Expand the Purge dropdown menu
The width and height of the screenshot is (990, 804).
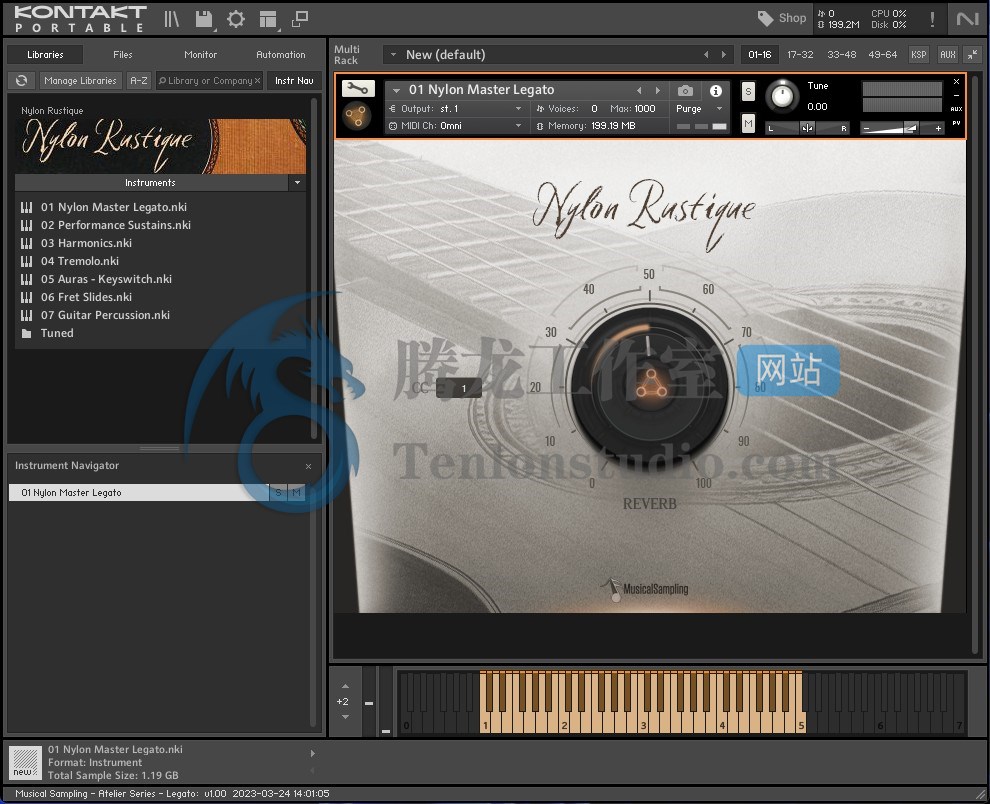coord(698,109)
